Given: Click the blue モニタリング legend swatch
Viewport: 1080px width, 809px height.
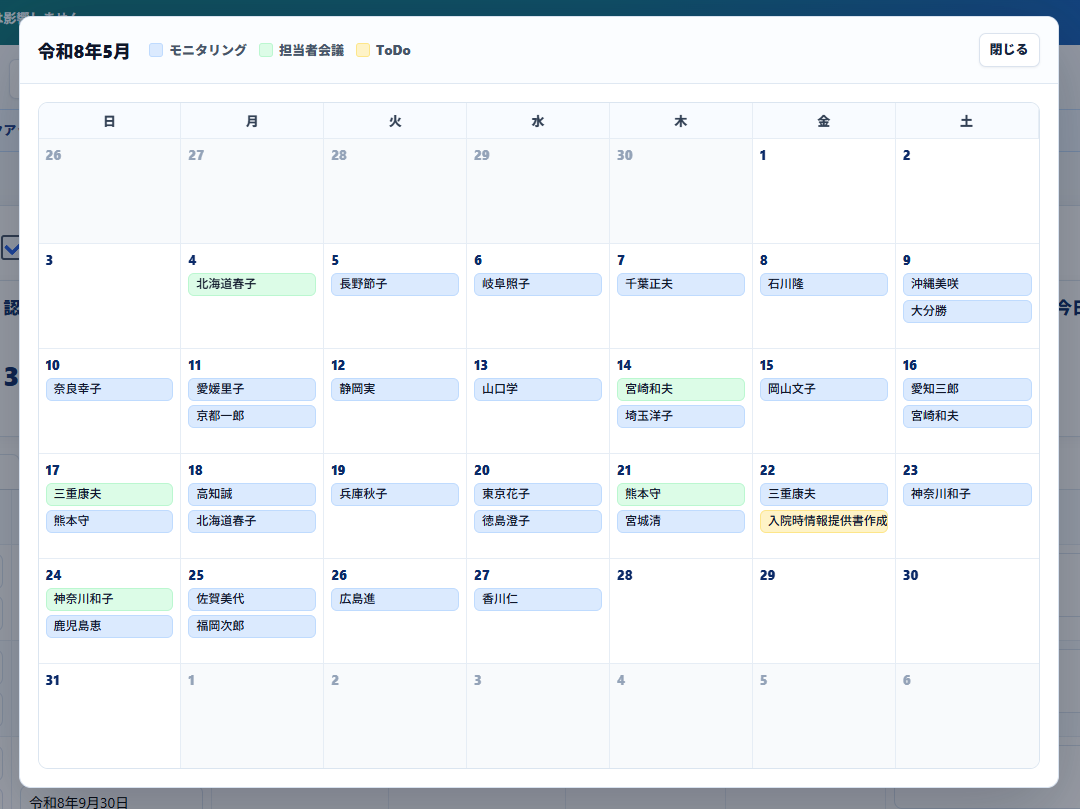Looking at the screenshot, I should click(x=156, y=50).
